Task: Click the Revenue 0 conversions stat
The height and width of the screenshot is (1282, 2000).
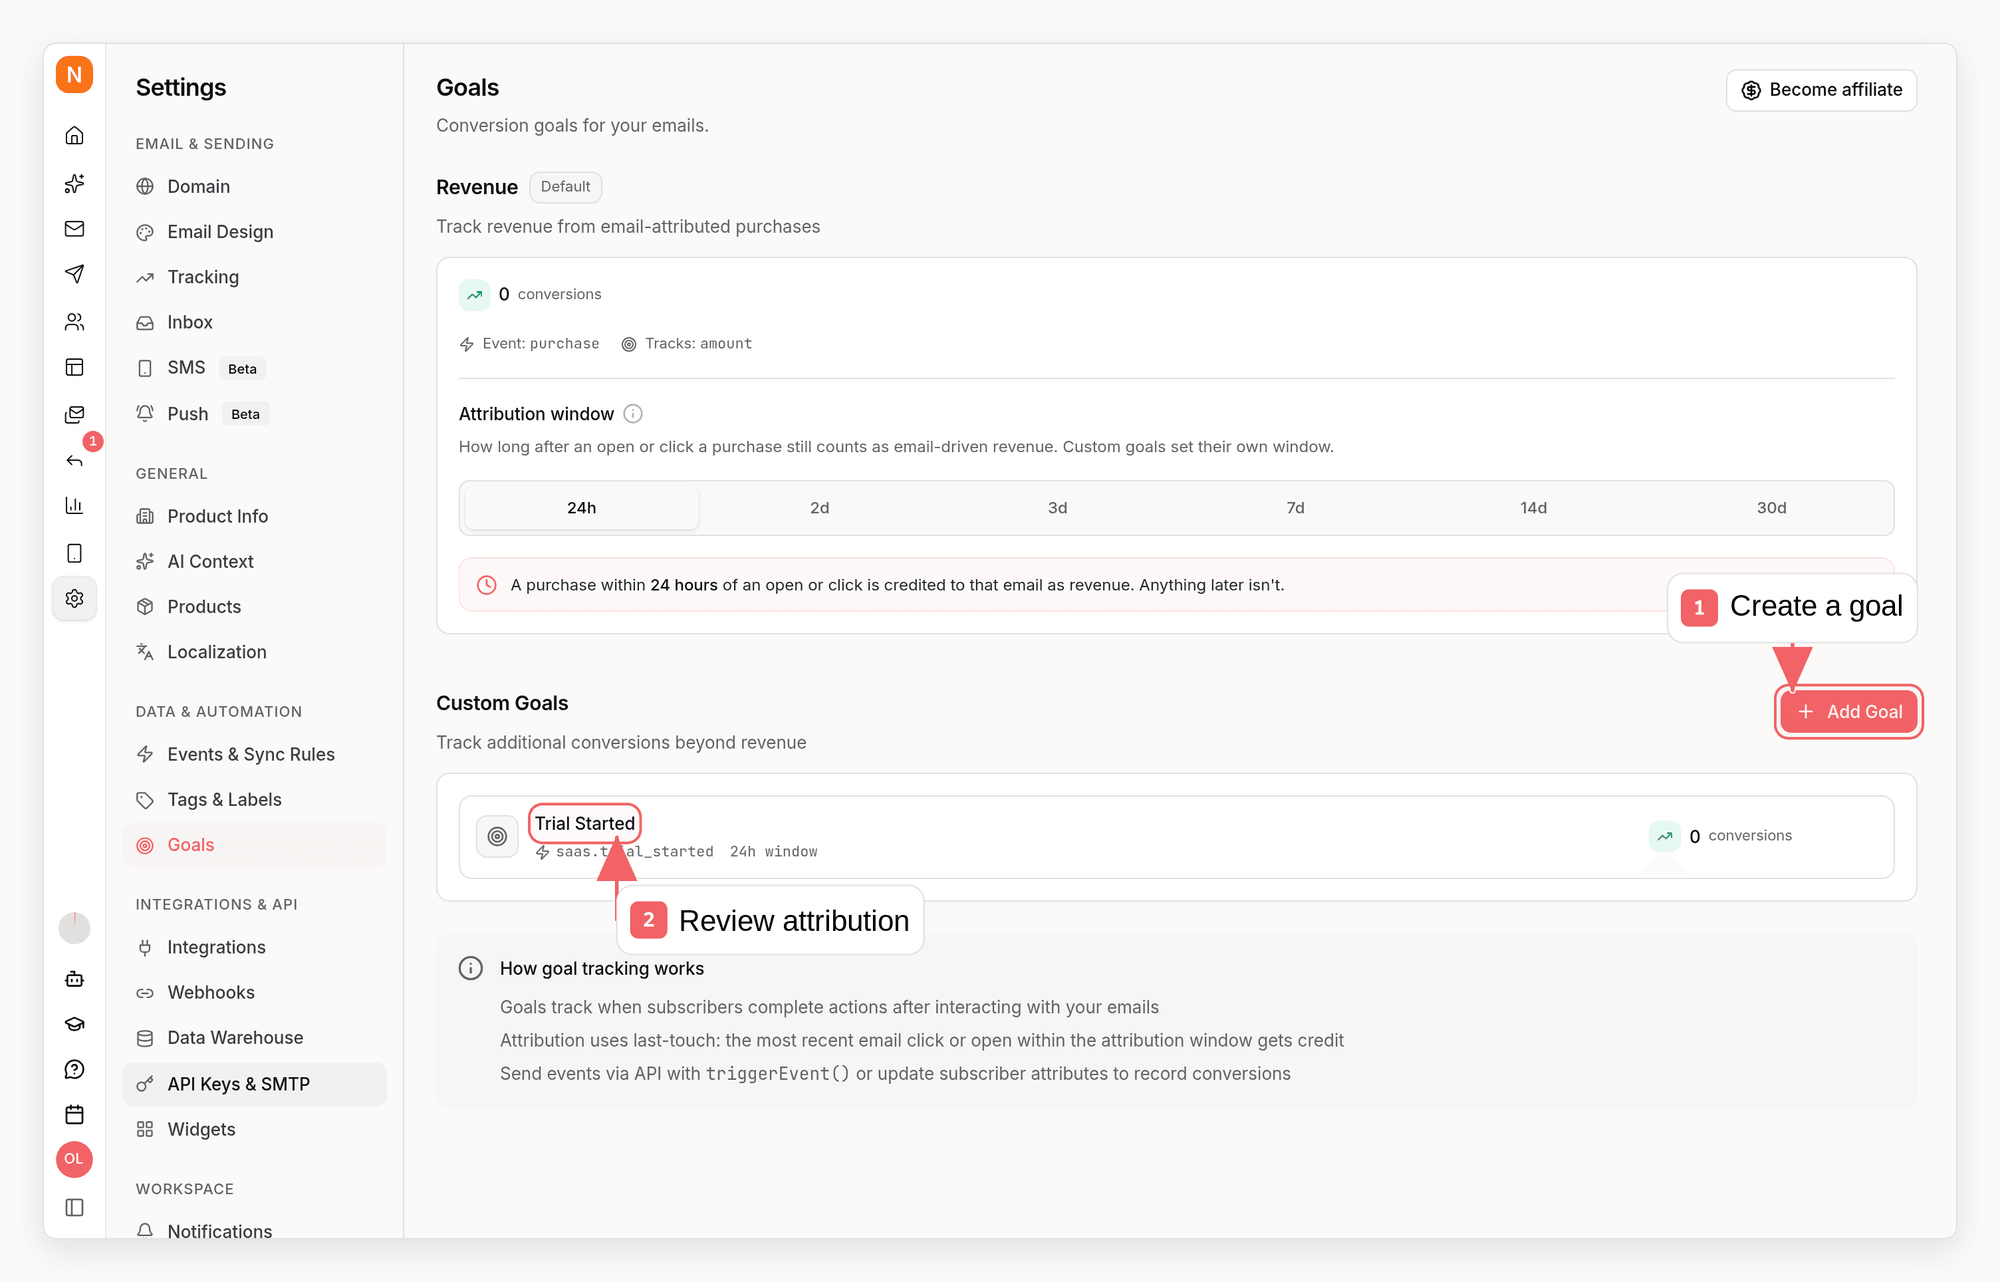Action: [x=531, y=294]
